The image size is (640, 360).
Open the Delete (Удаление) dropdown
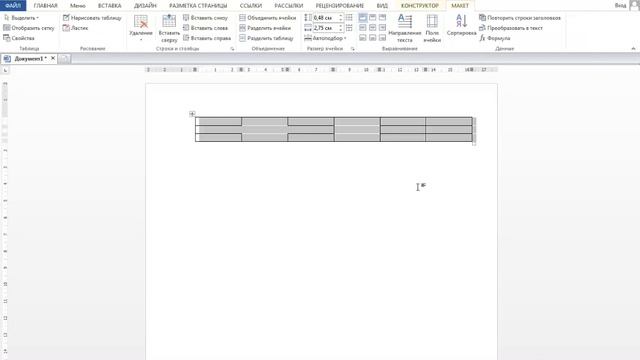tap(141, 28)
